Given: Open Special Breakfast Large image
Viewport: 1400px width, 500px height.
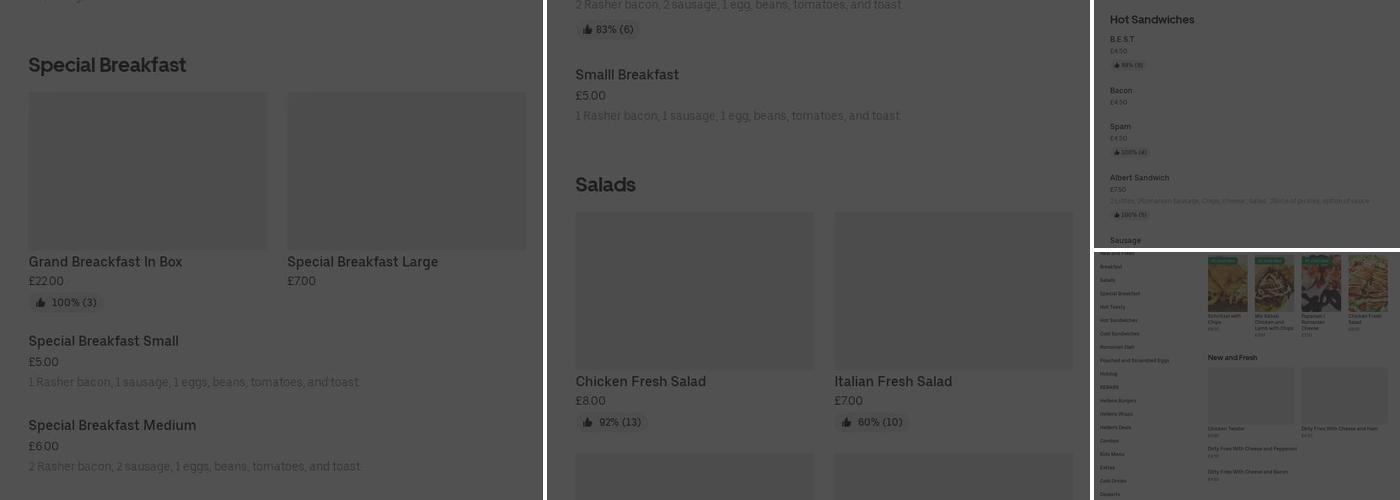Looking at the screenshot, I should 406,171.
